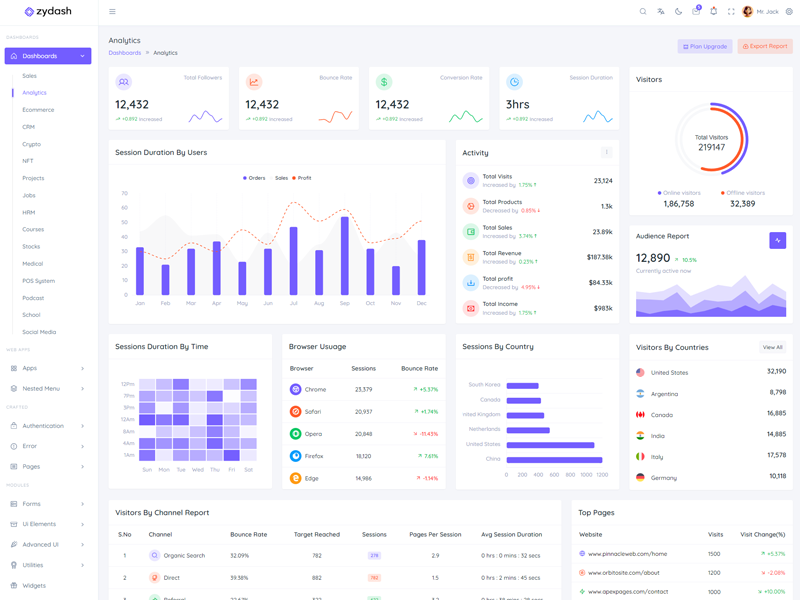The height and width of the screenshot is (600, 800).
Task: Toggle dark mode with moon icon
Action: pos(678,12)
